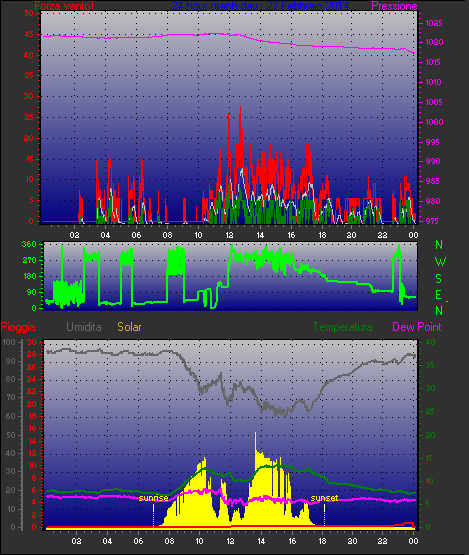
Task: Click the '270' wind direction value
Action: click(x=29, y=261)
